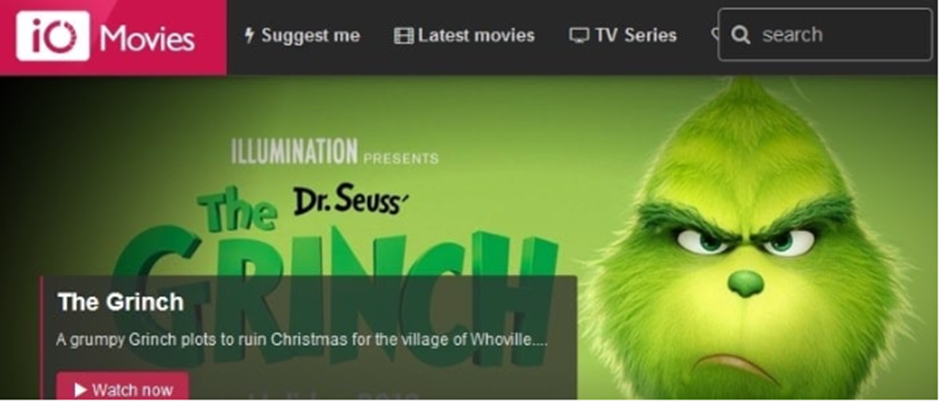Screen dimensions: 941x403
Task: Click the Movies brand text
Action: pos(147,39)
